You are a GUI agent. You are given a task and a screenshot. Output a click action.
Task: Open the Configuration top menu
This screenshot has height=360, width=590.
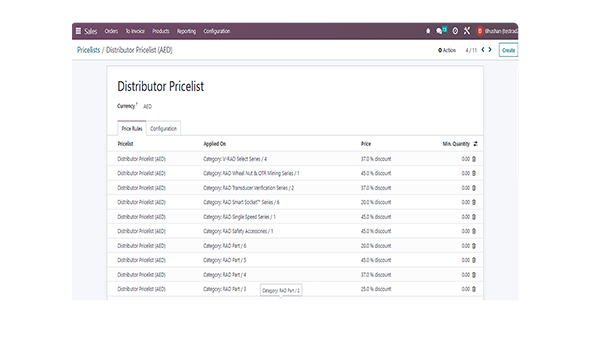click(216, 31)
